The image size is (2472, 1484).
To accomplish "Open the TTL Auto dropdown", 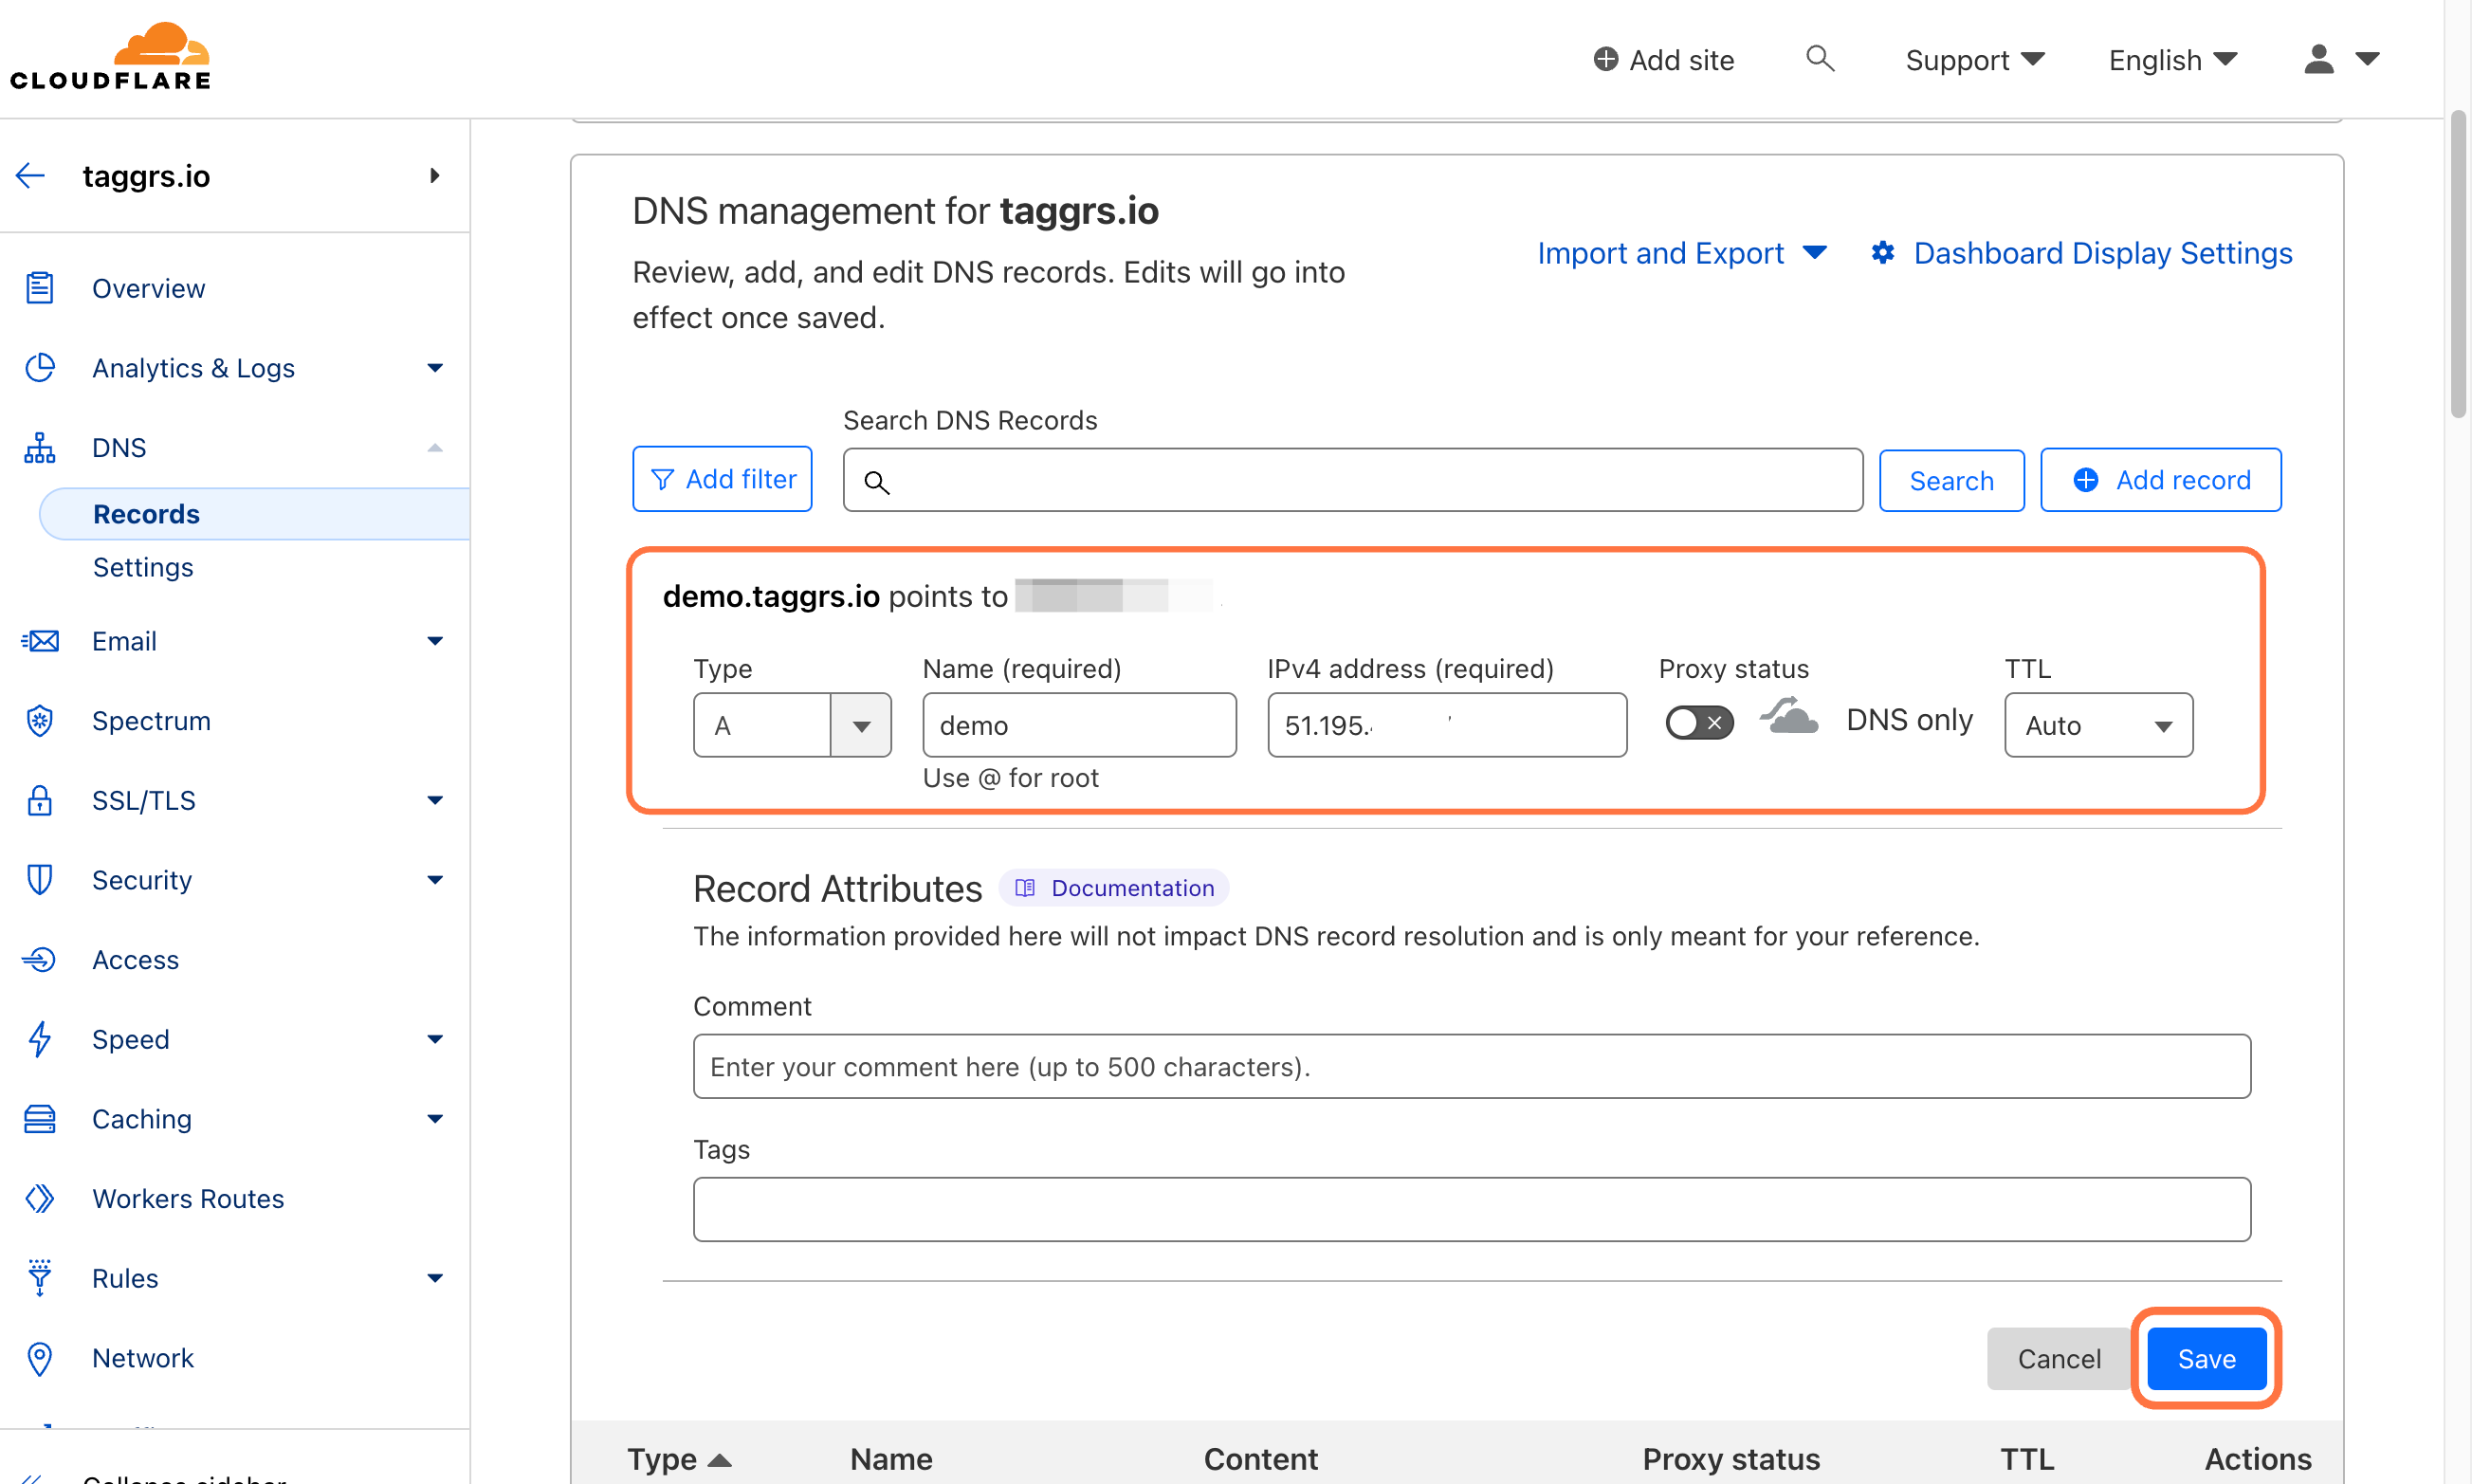I will point(2098,725).
